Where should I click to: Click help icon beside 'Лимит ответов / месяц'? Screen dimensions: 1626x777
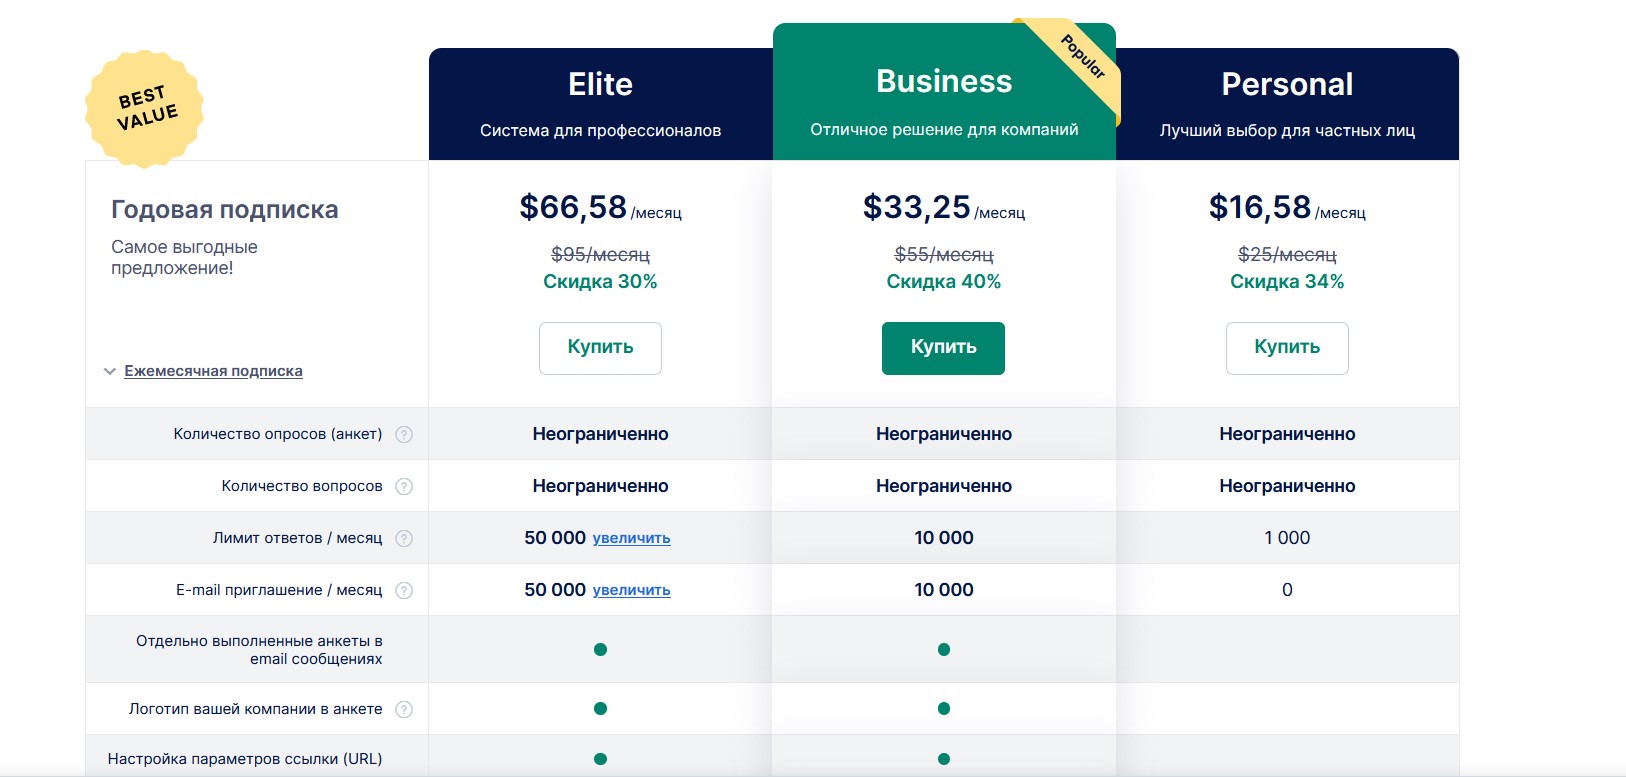click(404, 538)
